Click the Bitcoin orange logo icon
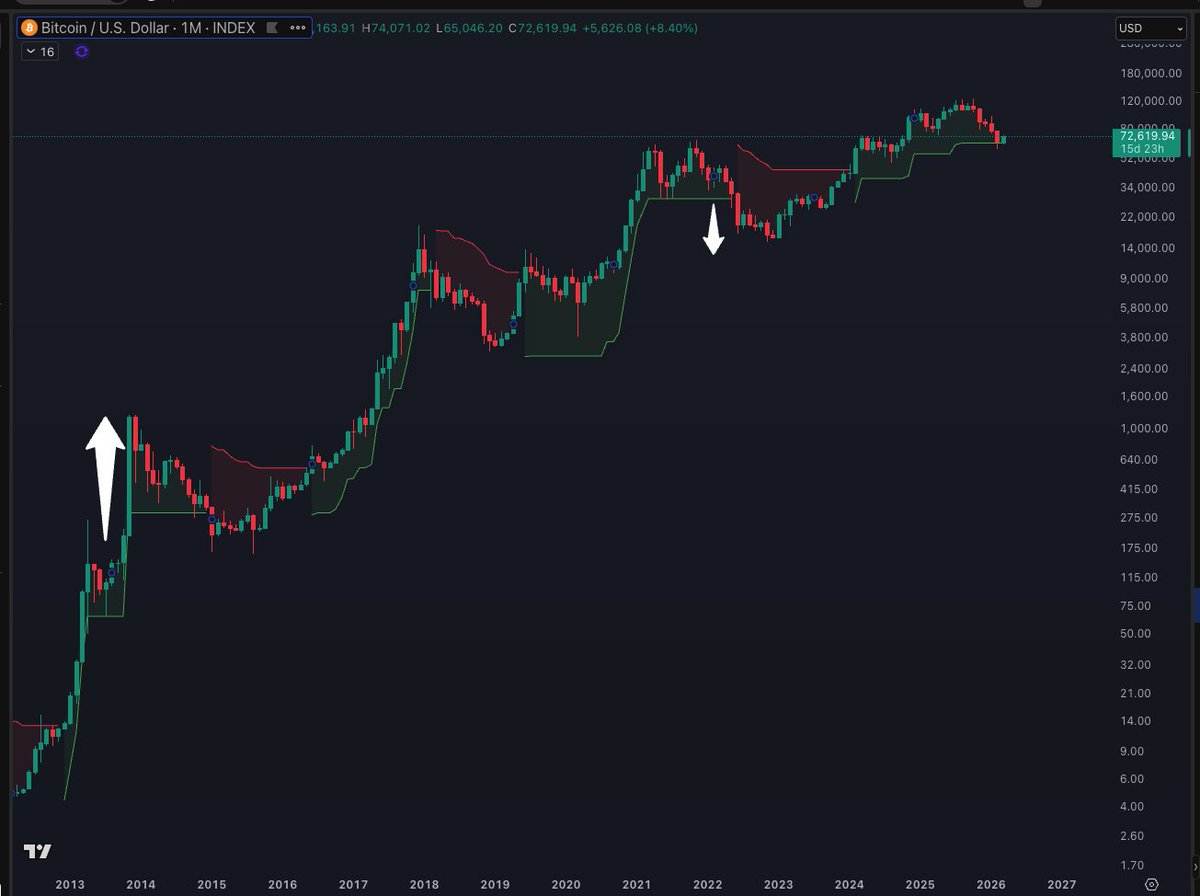 [x=28, y=28]
